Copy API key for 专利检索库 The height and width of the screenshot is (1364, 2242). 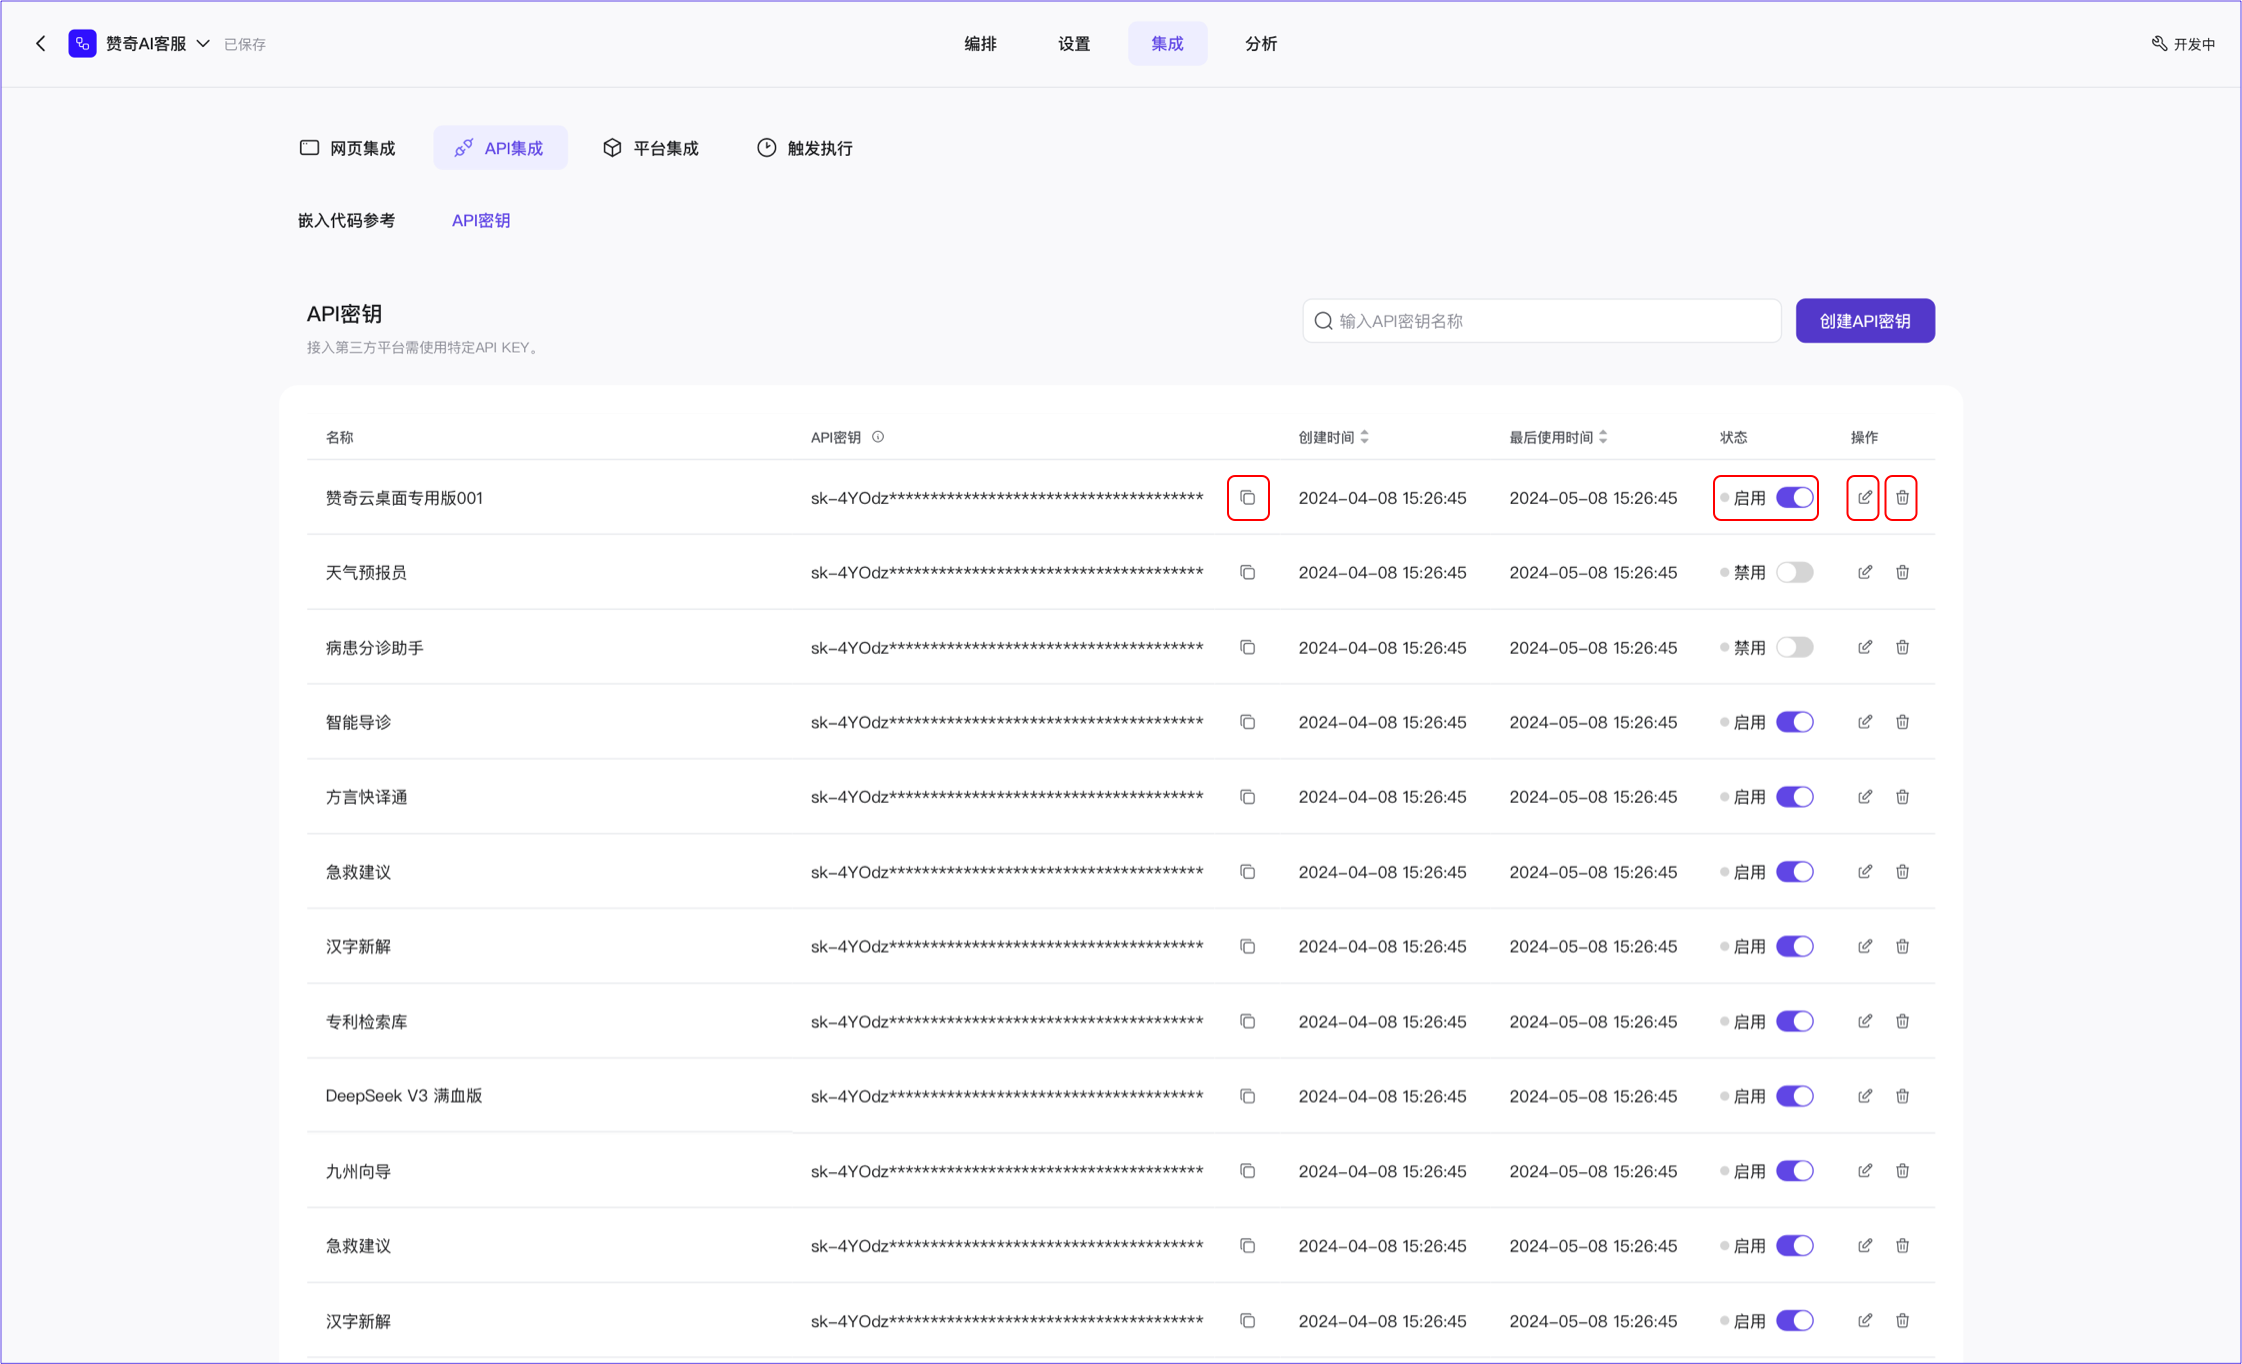1247,1021
